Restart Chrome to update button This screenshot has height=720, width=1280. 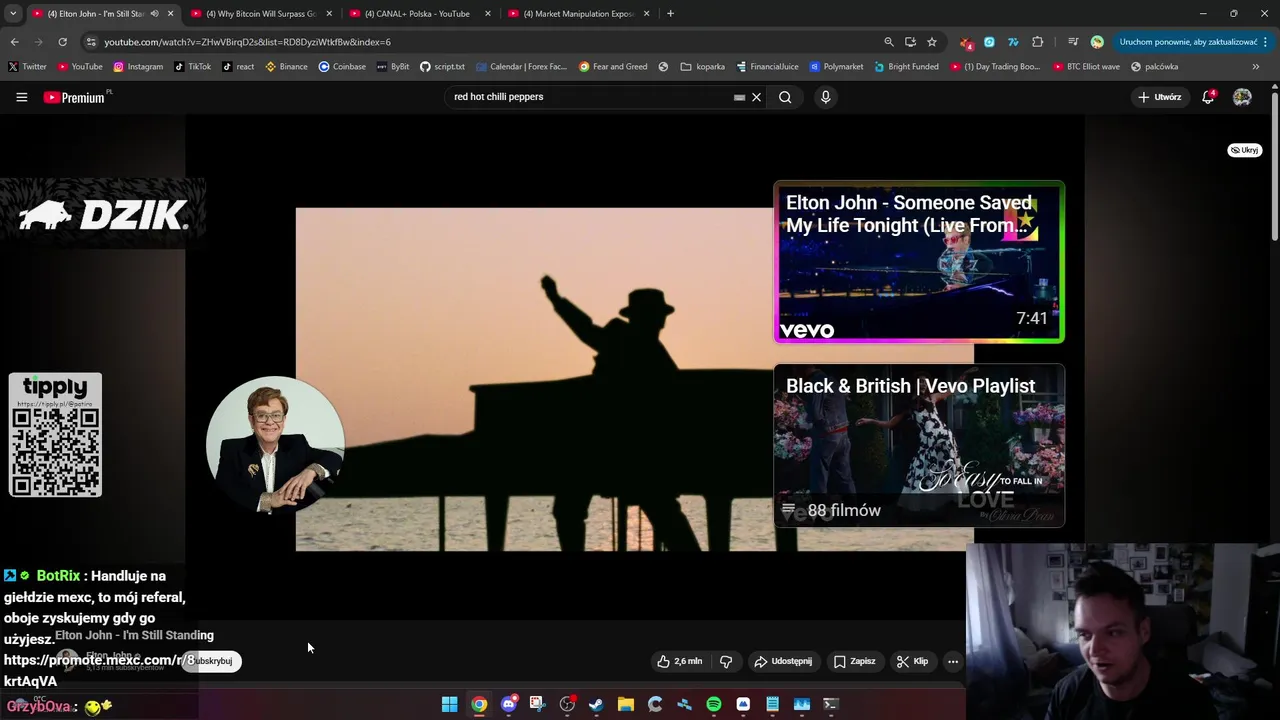[1187, 42]
